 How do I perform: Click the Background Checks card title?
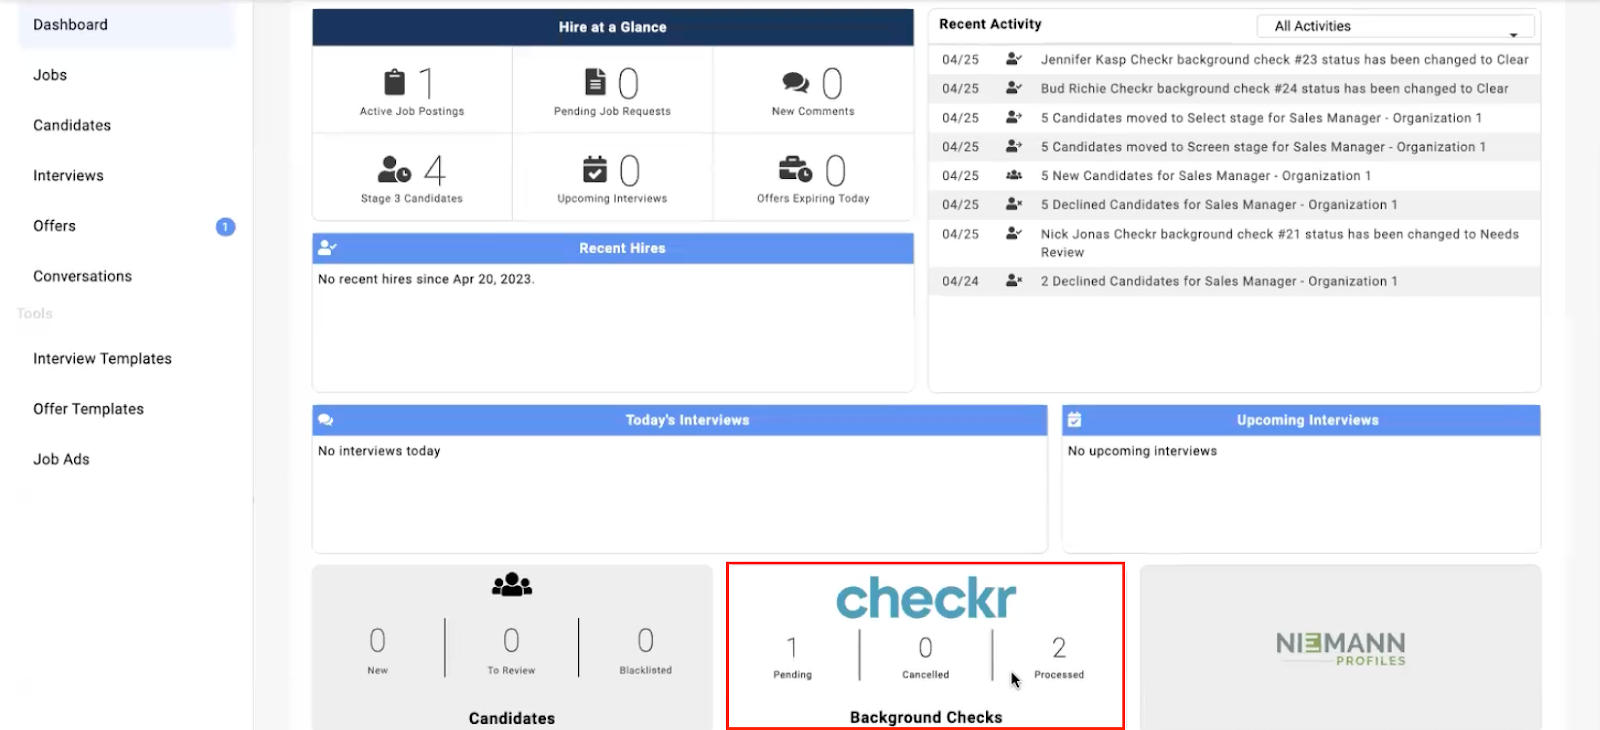click(x=926, y=717)
